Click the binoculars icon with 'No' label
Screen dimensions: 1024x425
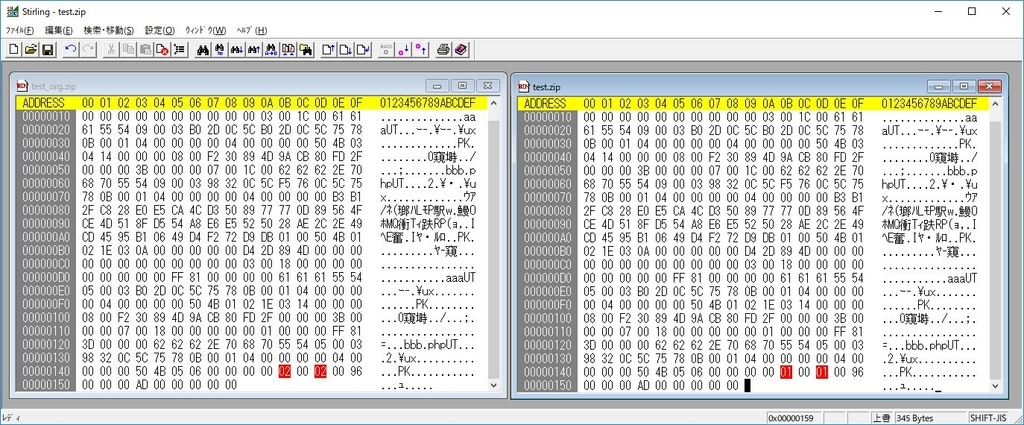tap(220, 50)
